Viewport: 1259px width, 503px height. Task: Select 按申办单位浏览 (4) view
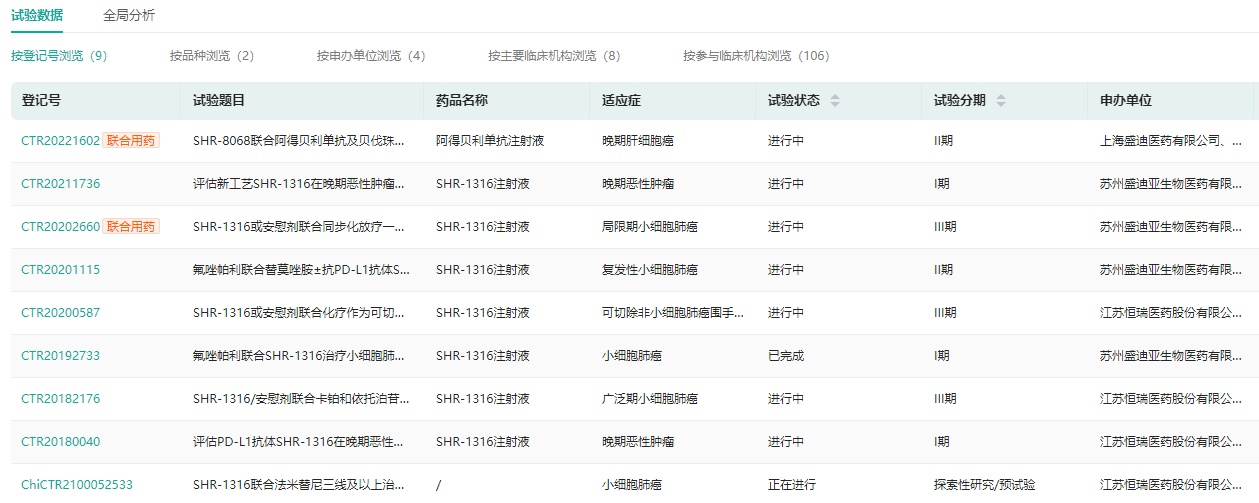(371, 56)
